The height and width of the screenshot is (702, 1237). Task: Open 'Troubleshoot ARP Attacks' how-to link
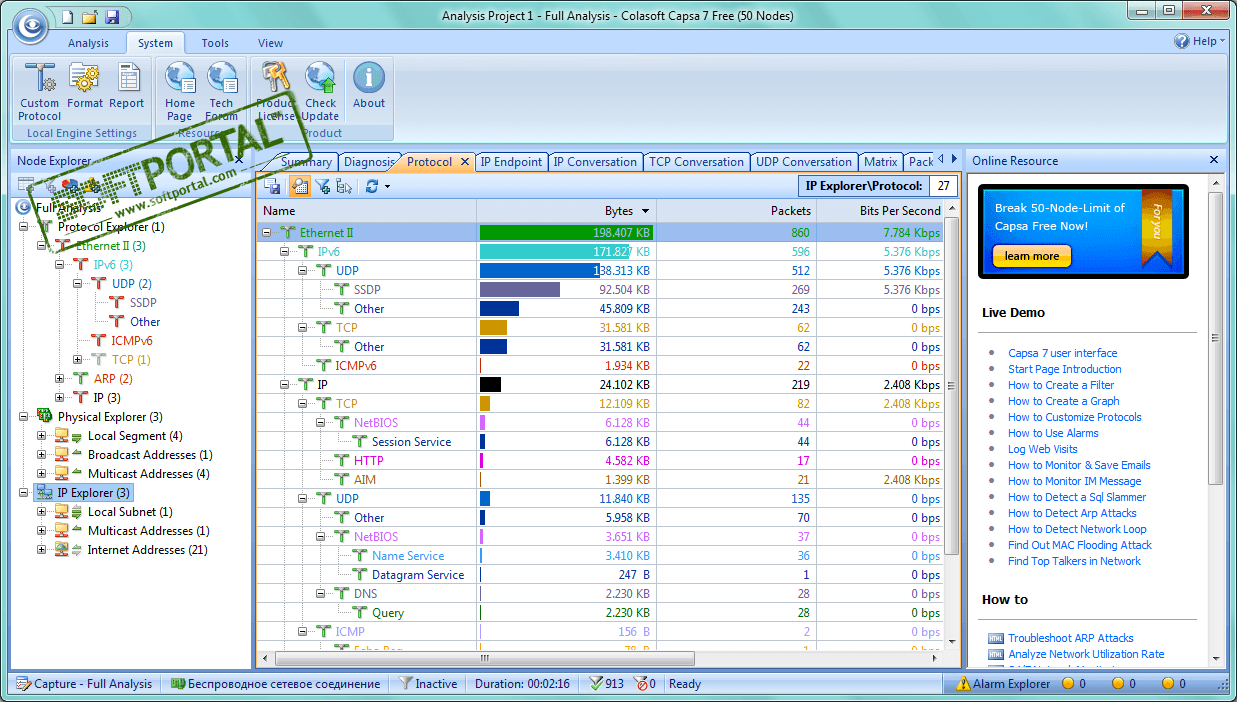click(x=1071, y=638)
